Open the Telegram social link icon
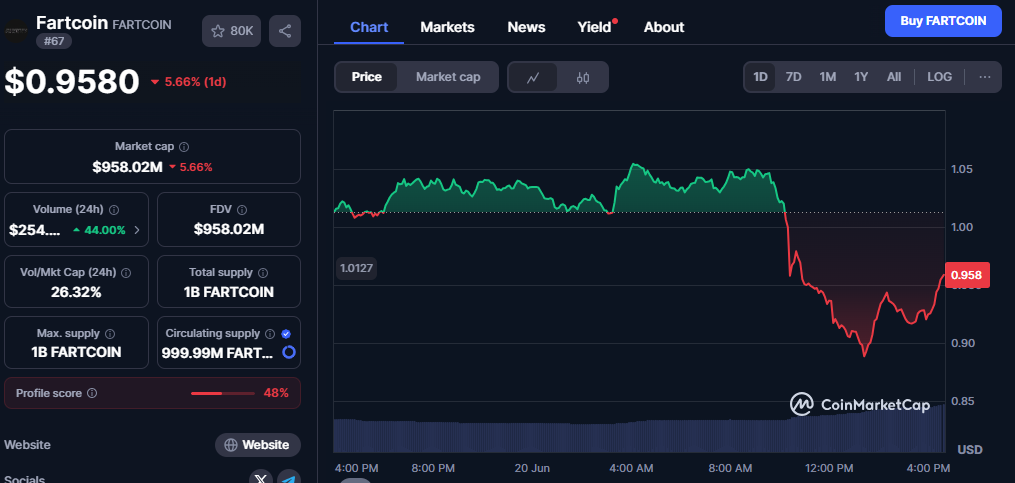 pyautogui.click(x=289, y=478)
